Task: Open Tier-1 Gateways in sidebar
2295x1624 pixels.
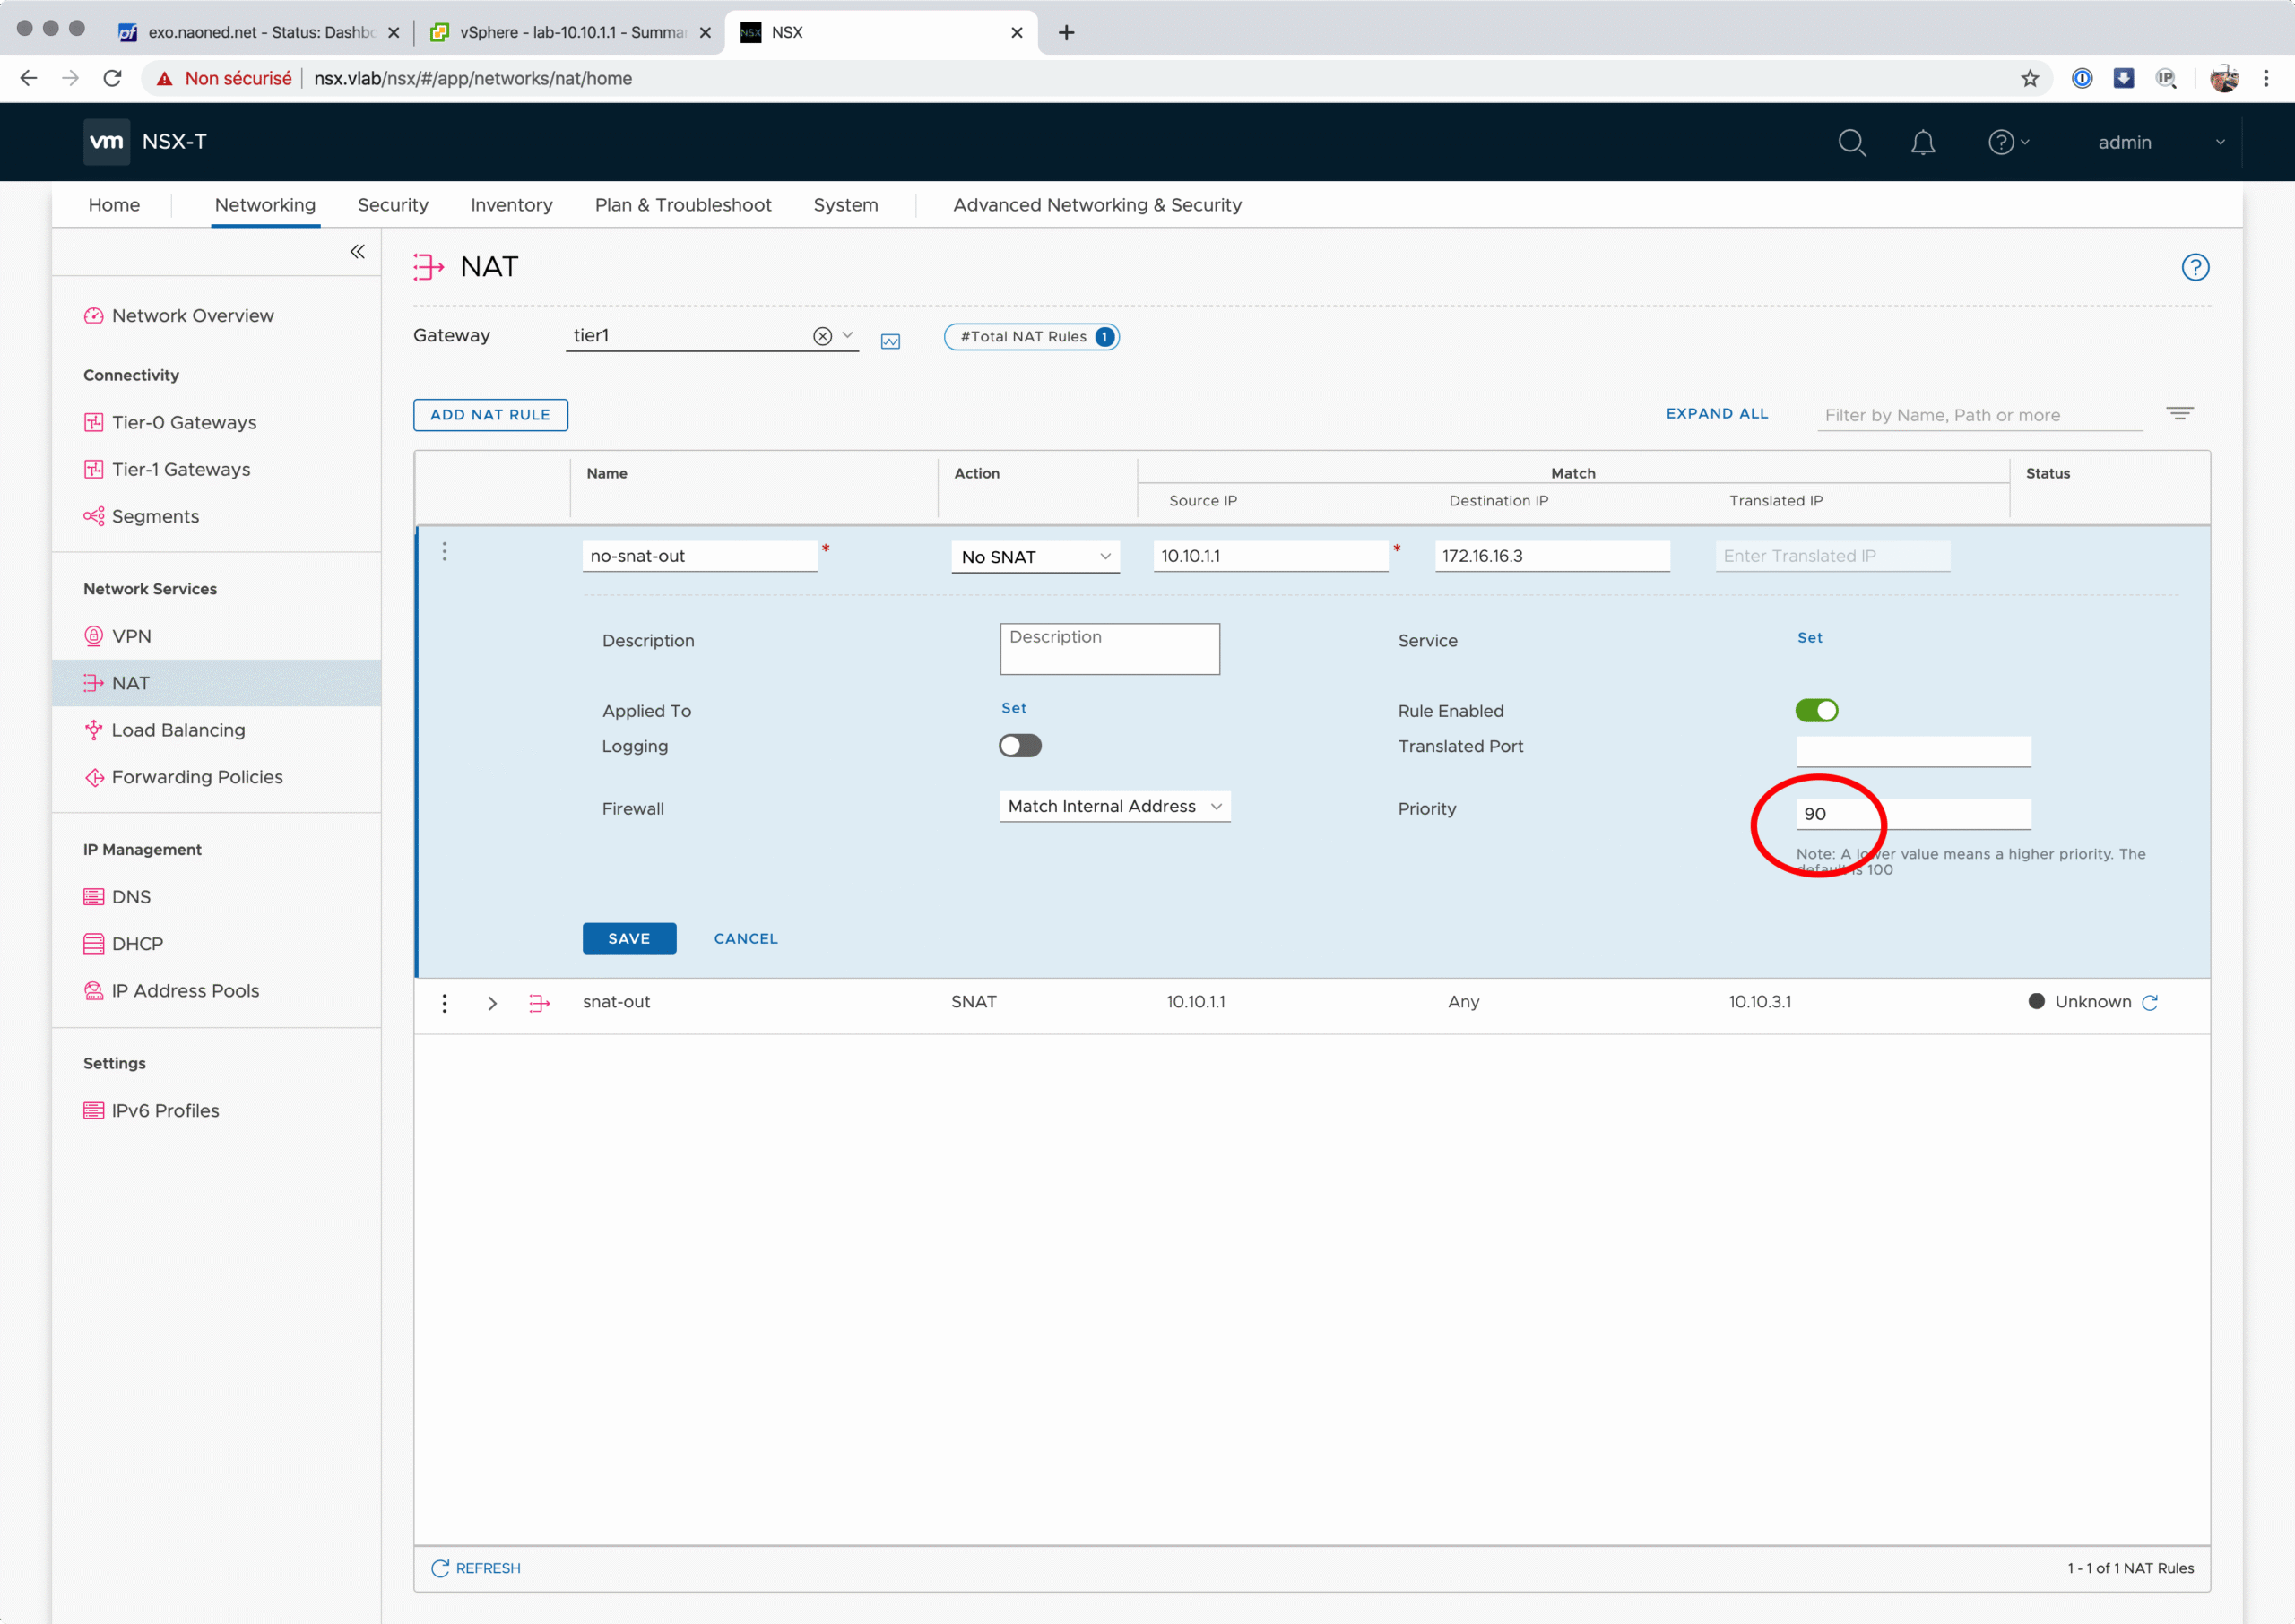Action: [181, 469]
